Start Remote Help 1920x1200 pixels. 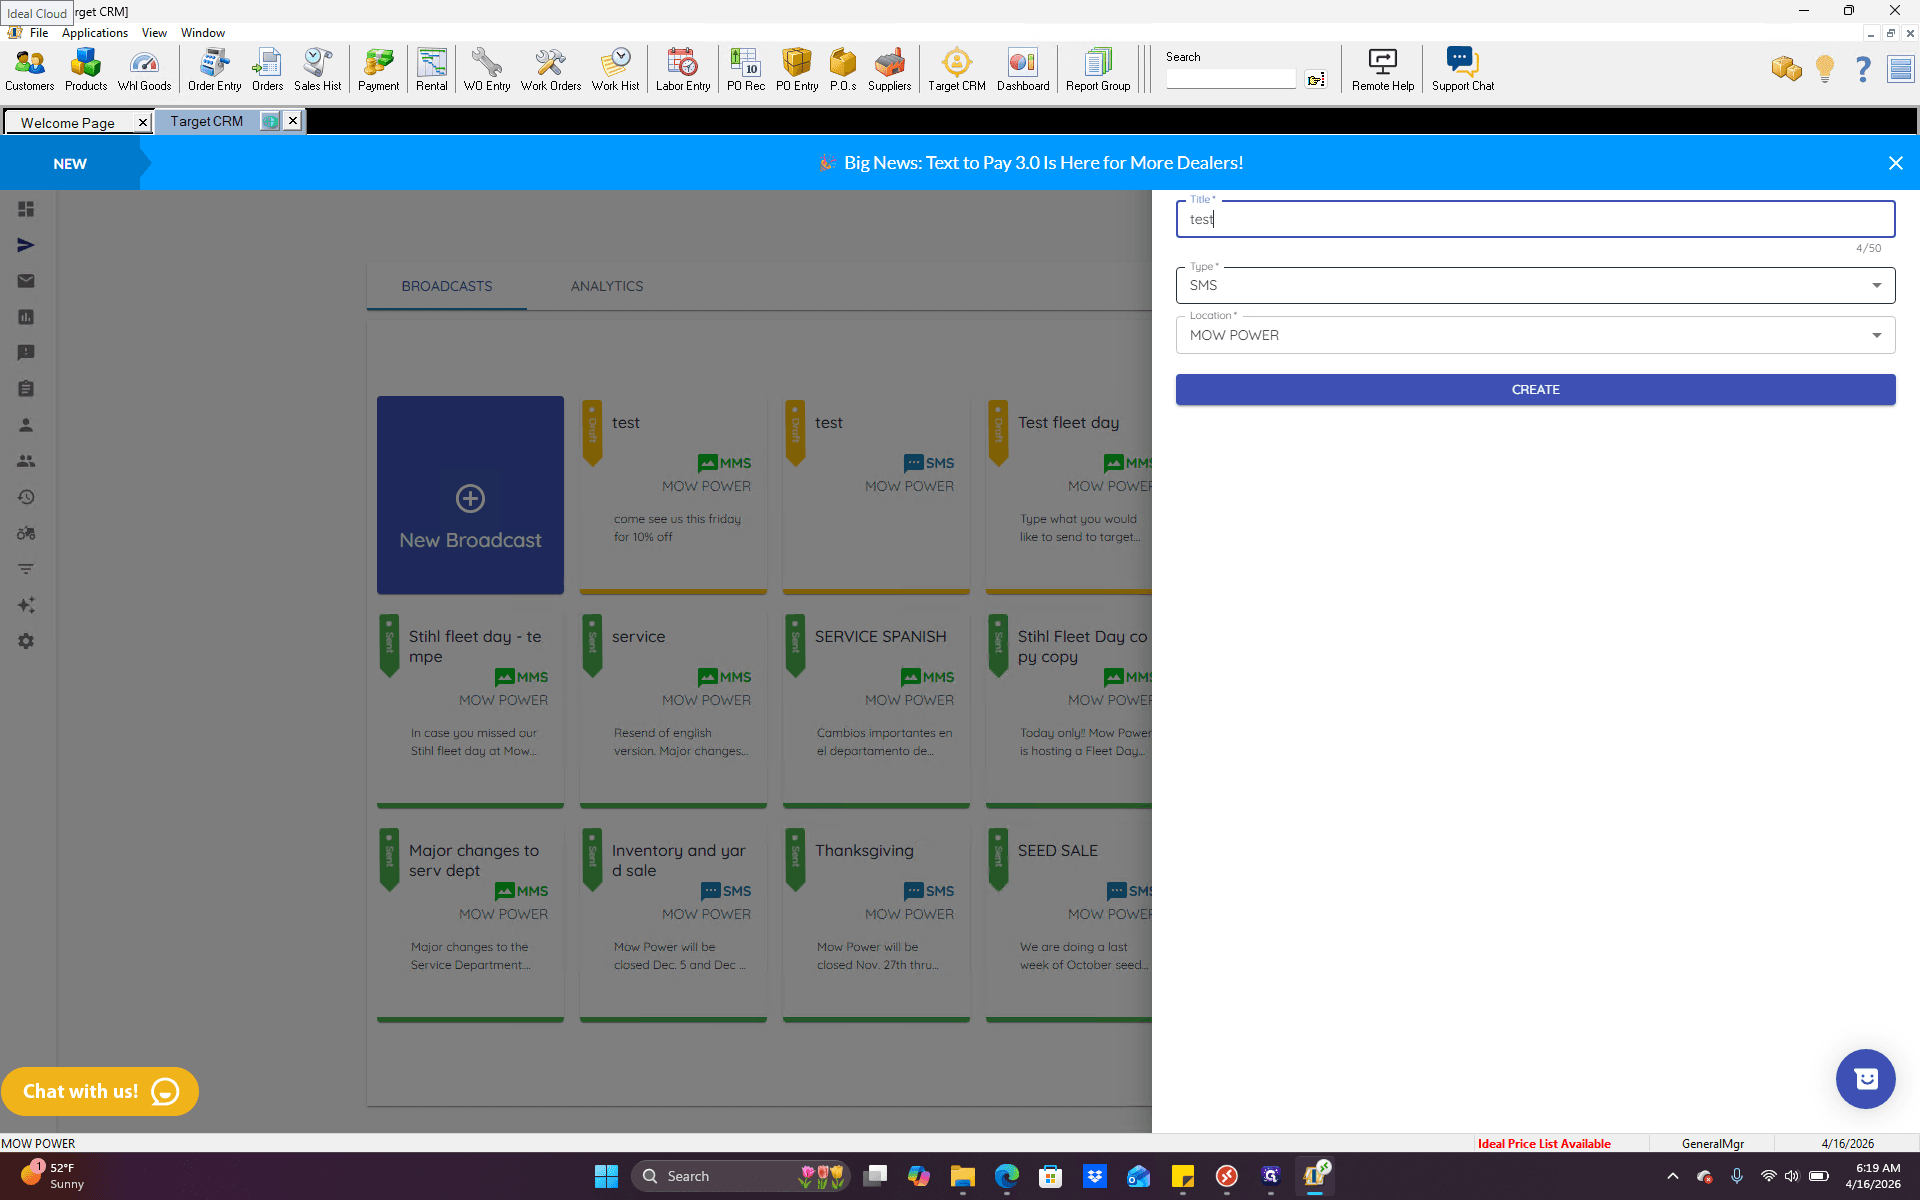[1383, 70]
